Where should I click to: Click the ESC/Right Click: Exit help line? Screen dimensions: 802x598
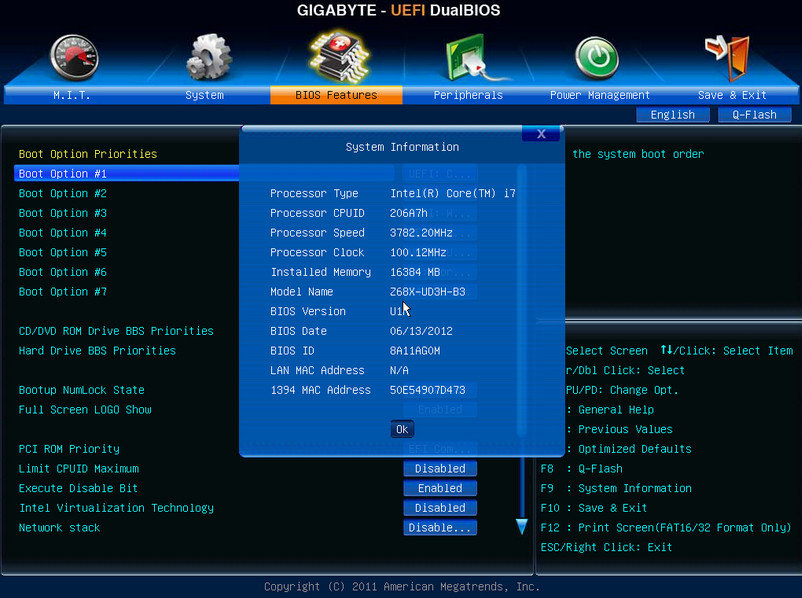(x=606, y=547)
